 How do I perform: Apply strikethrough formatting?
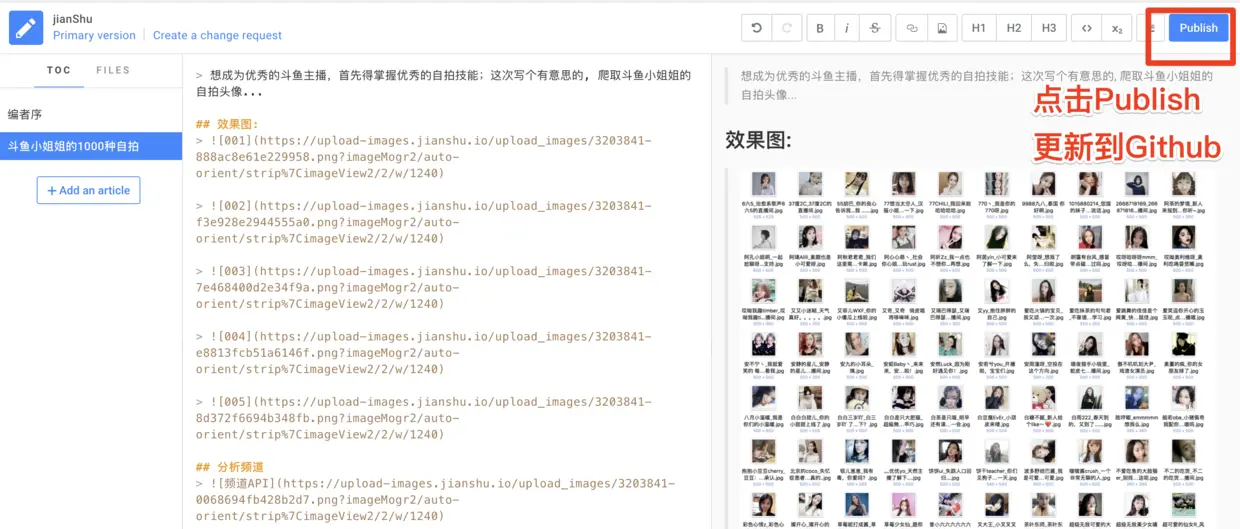click(x=875, y=28)
